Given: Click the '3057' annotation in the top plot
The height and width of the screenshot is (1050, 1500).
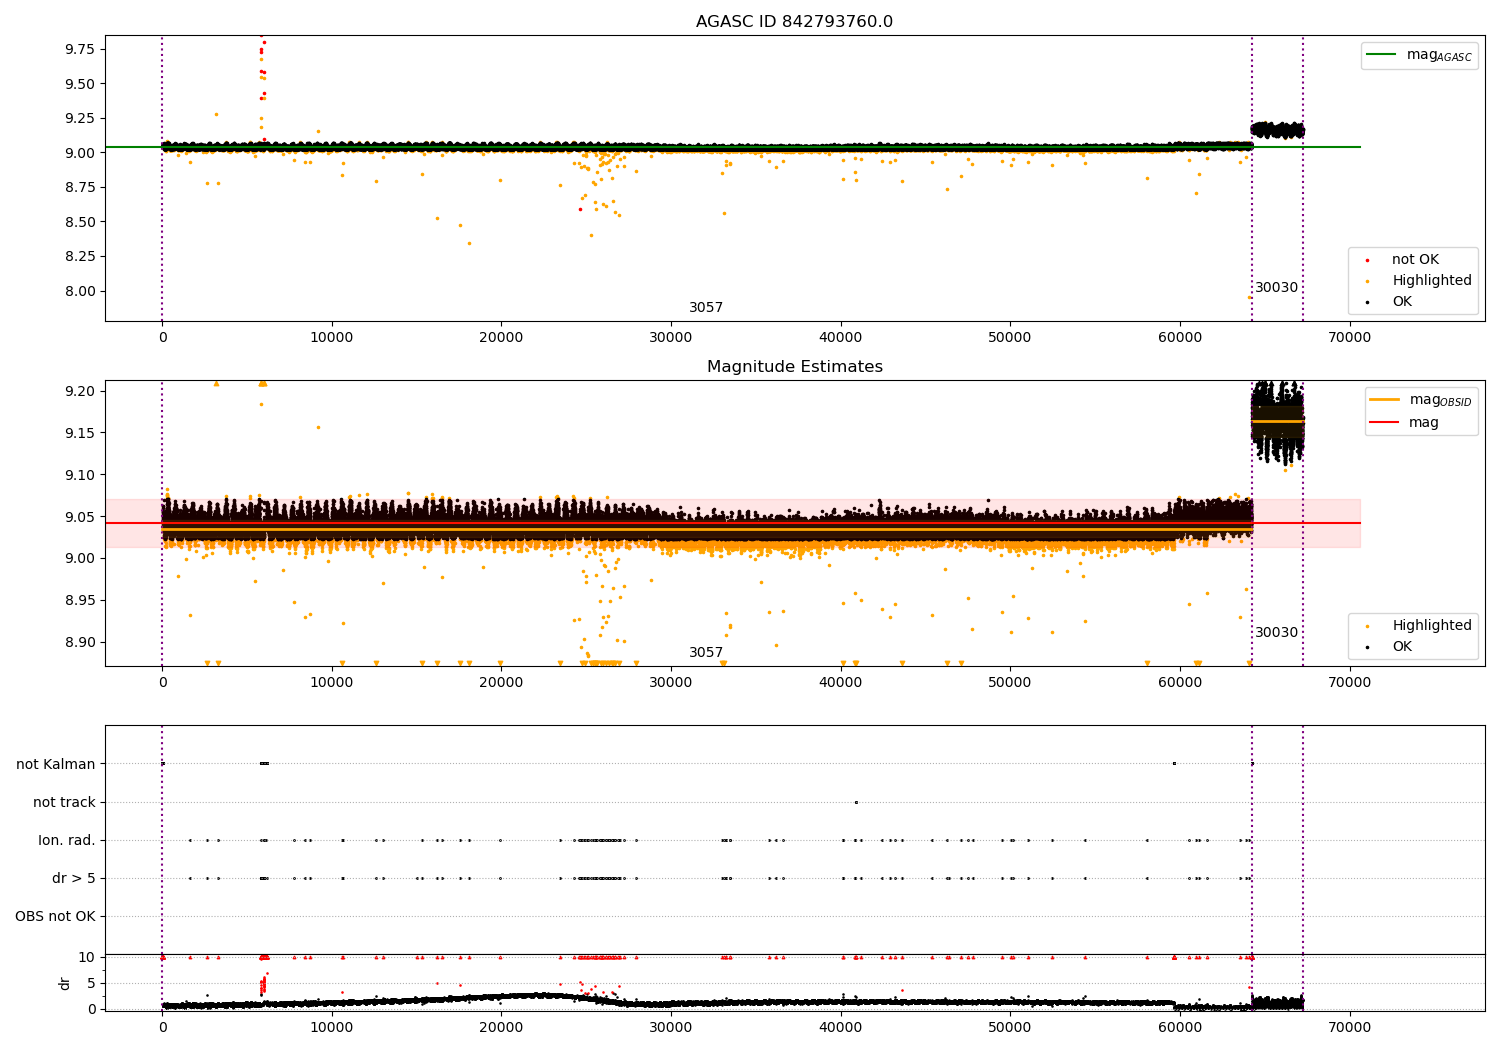Looking at the screenshot, I should pyautogui.click(x=706, y=308).
